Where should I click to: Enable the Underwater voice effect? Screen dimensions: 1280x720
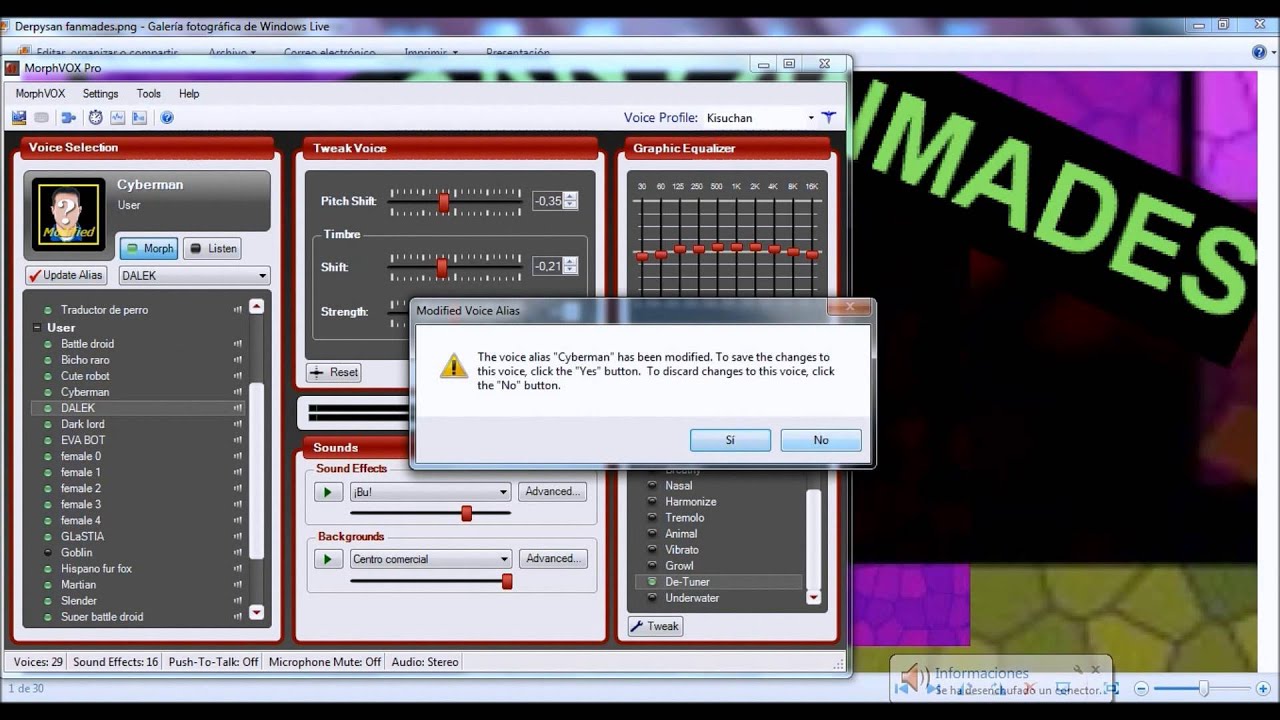click(x=652, y=598)
